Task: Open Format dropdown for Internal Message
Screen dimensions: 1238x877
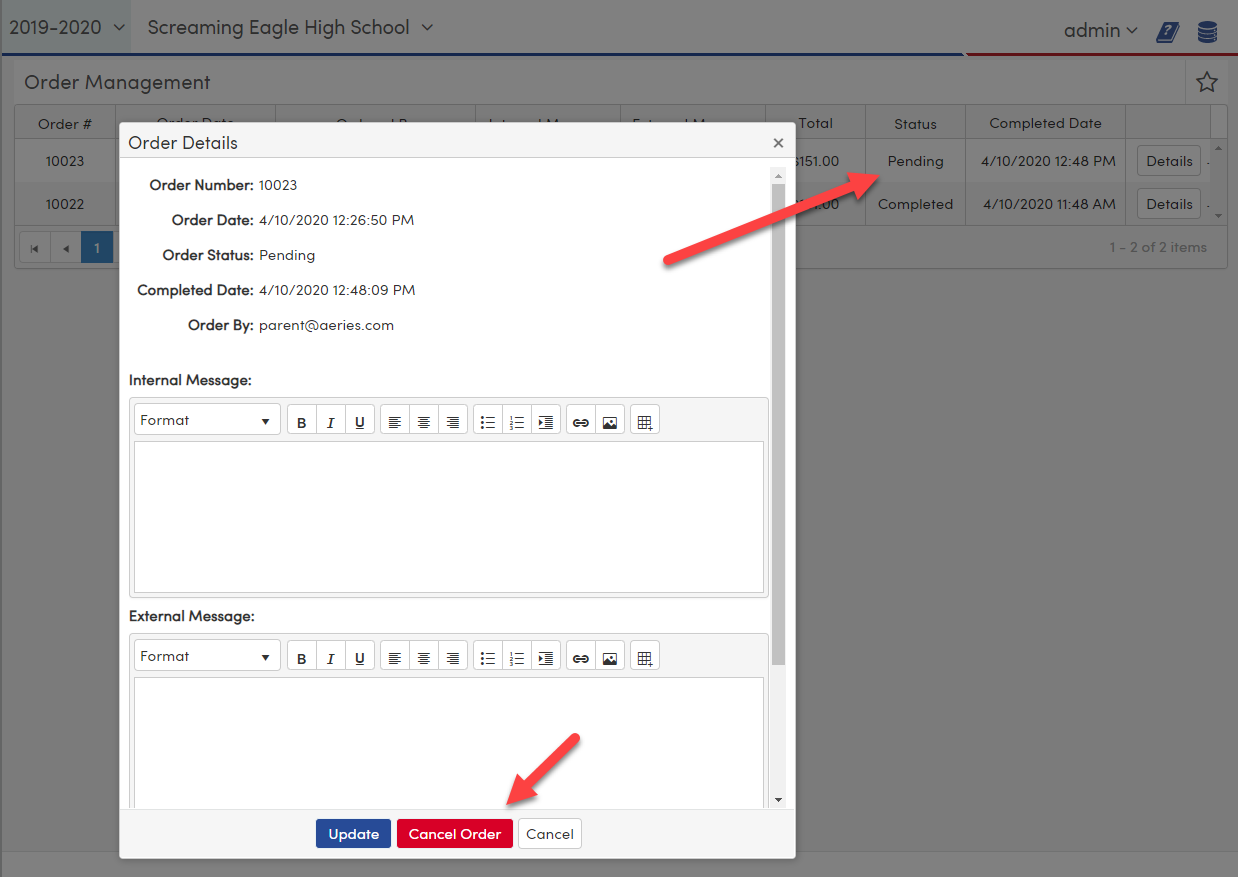Action: pyautogui.click(x=207, y=421)
